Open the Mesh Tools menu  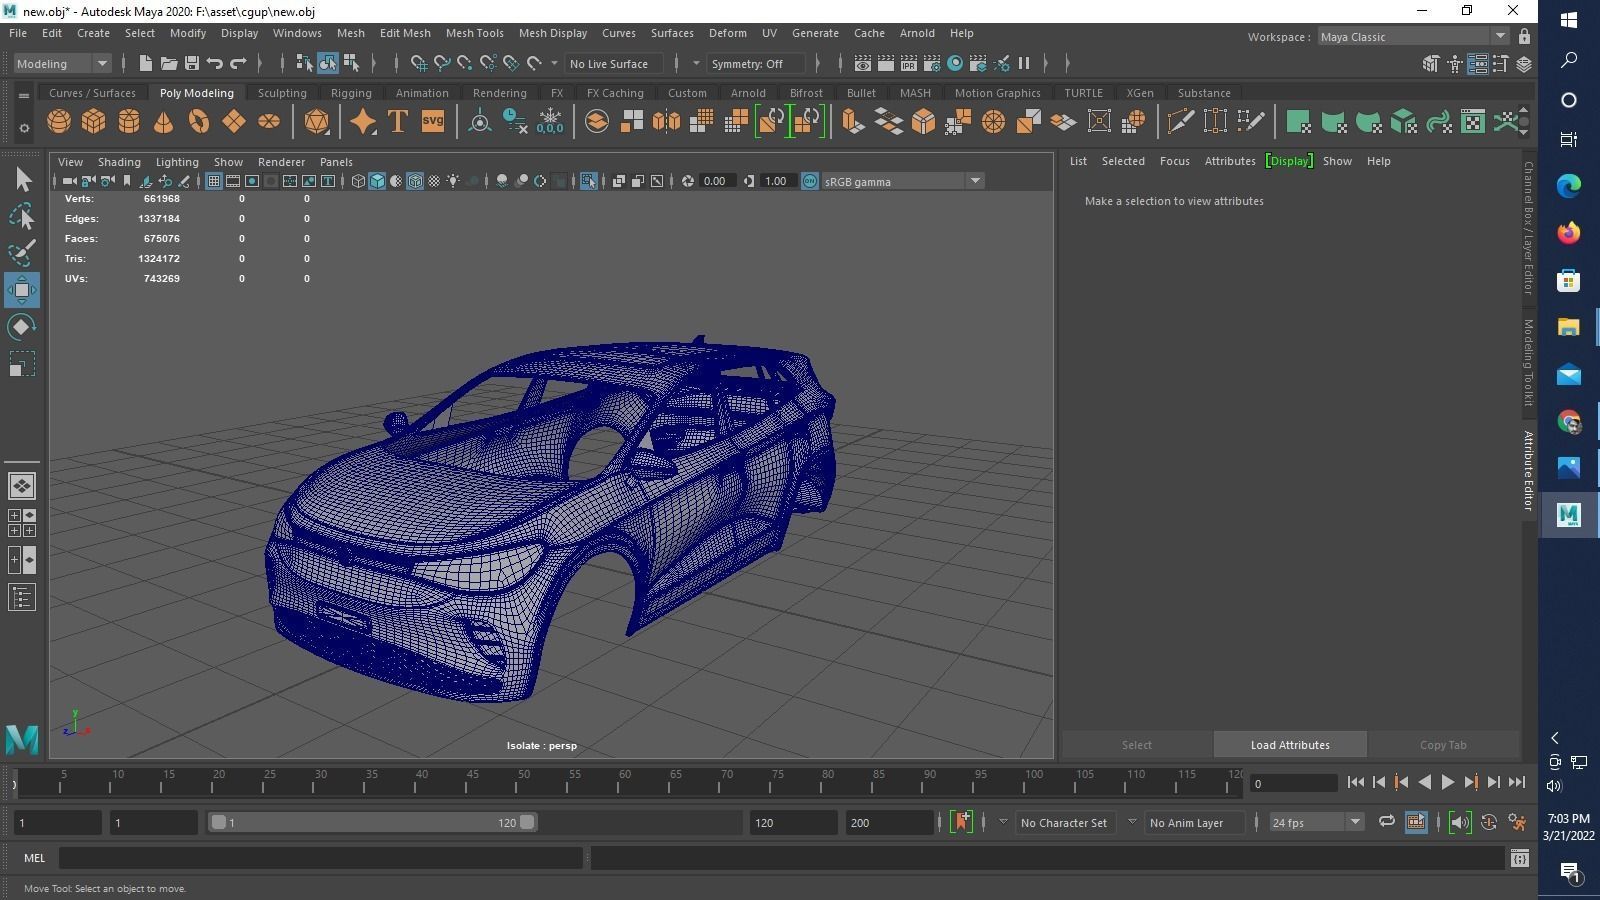point(474,33)
